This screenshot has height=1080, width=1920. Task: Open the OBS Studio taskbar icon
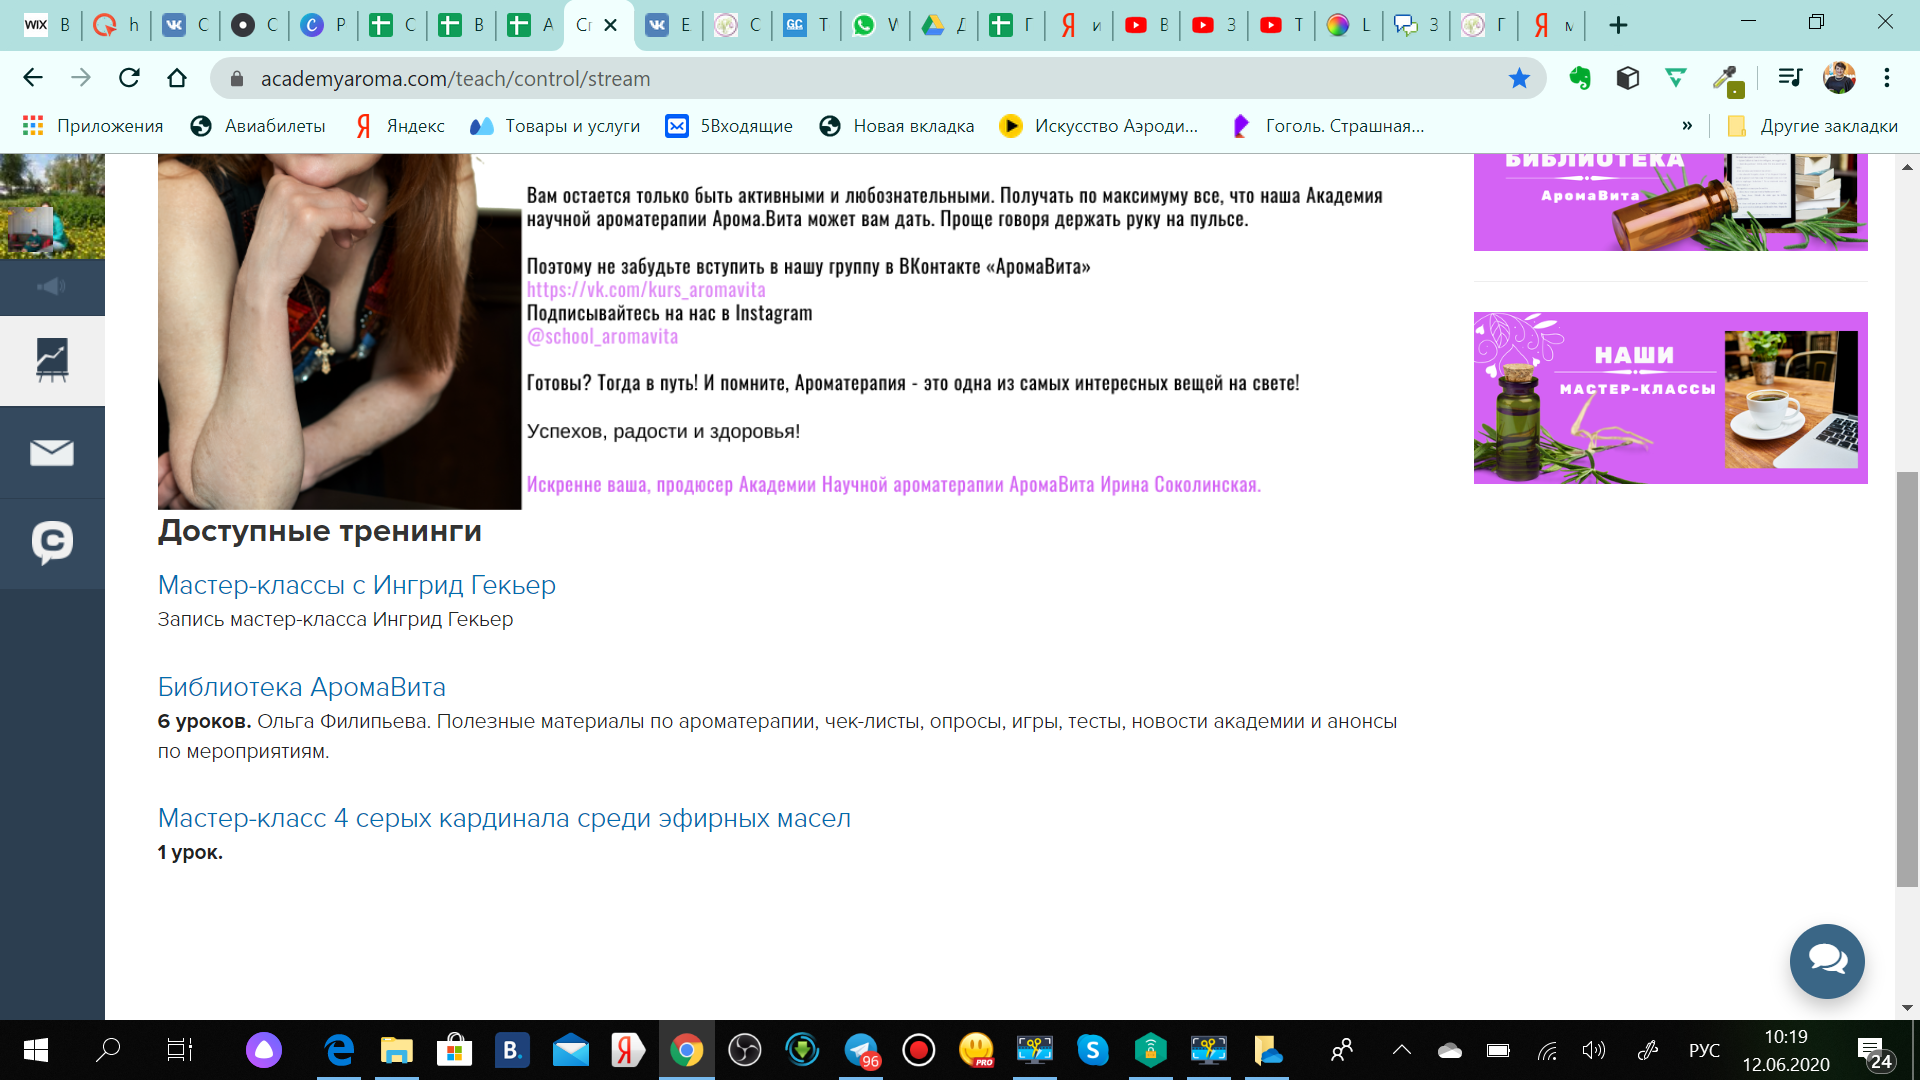pyautogui.click(x=745, y=1050)
